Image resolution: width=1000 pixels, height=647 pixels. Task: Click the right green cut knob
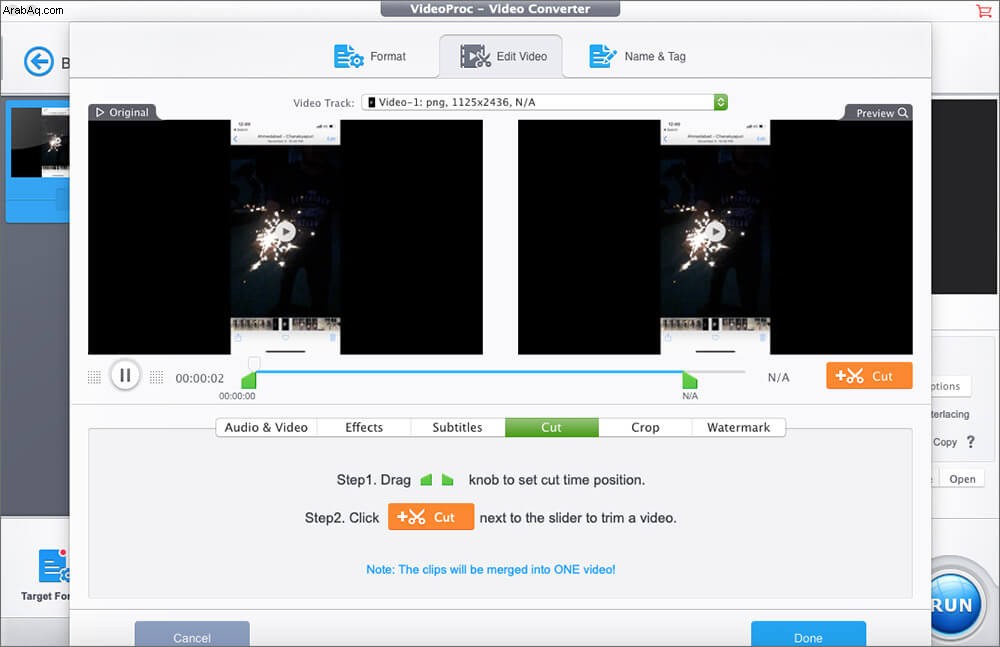pyautogui.click(x=690, y=380)
